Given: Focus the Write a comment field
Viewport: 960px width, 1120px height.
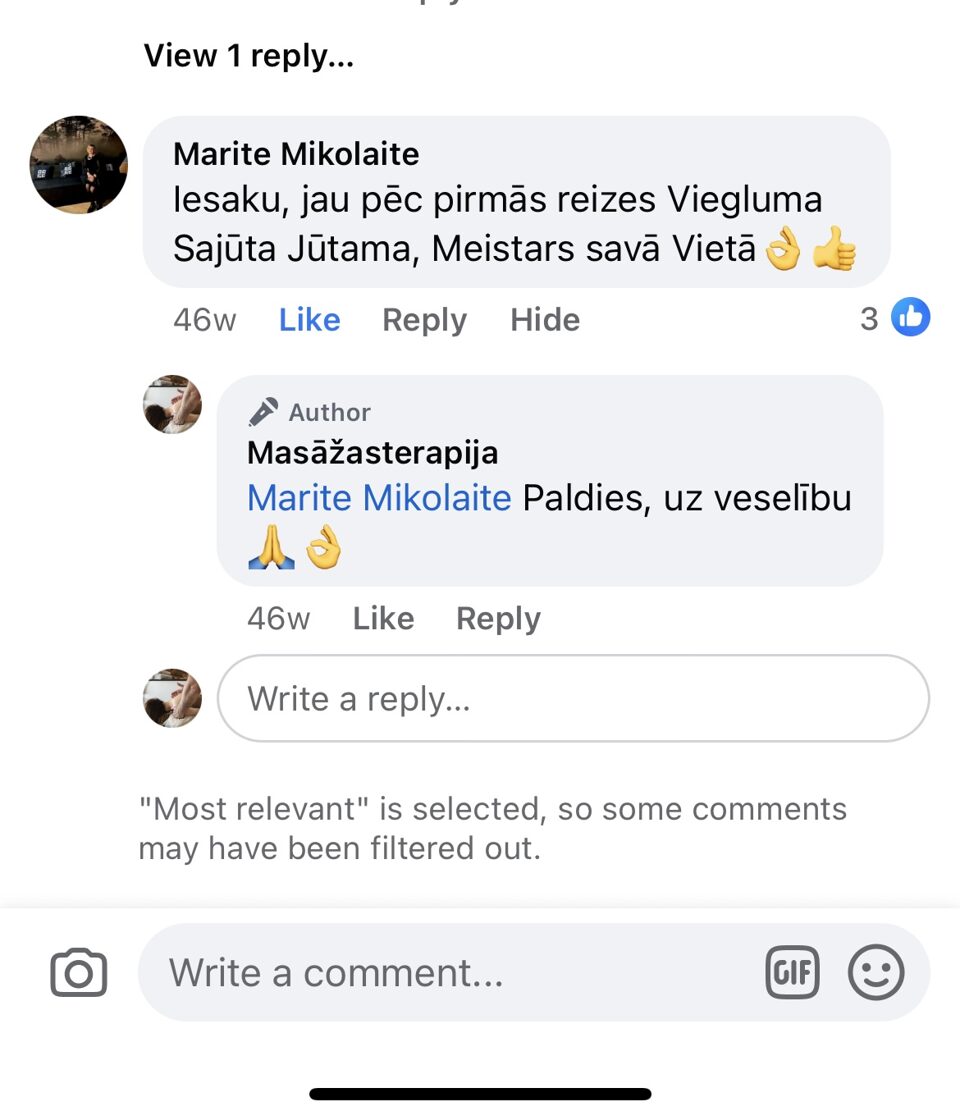Looking at the screenshot, I should 450,973.
